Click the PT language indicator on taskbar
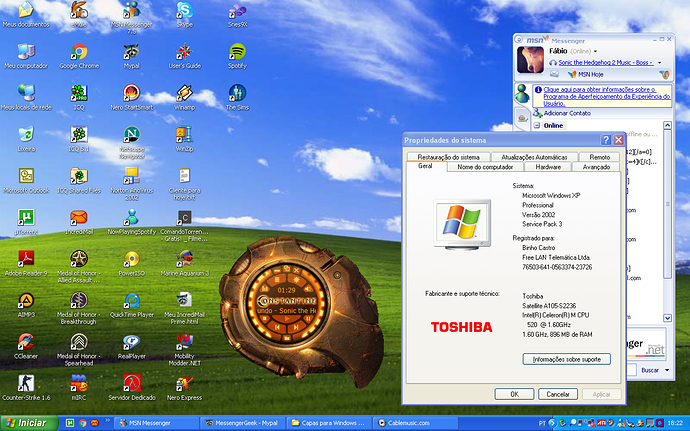This screenshot has width=690, height=431. (x=542, y=423)
